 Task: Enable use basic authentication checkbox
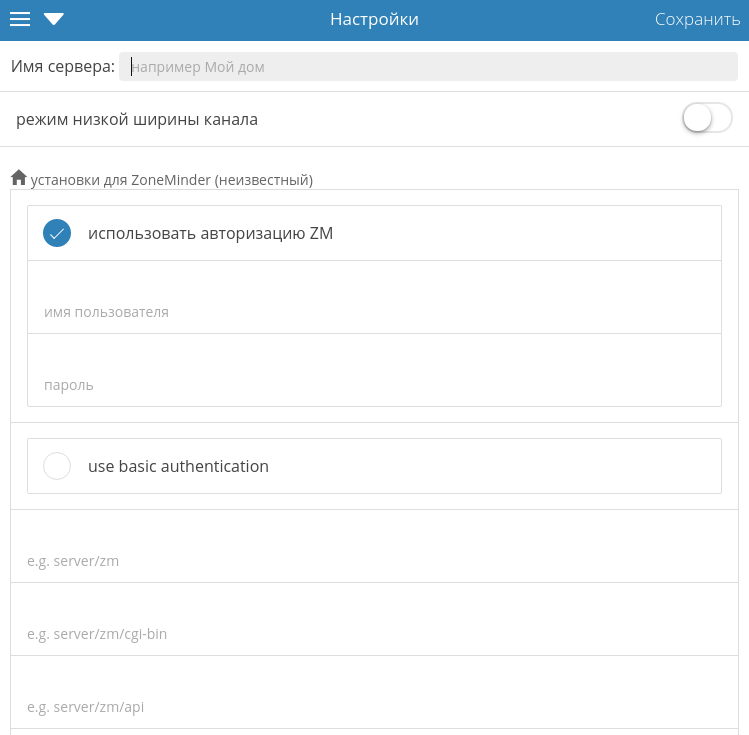click(x=57, y=466)
